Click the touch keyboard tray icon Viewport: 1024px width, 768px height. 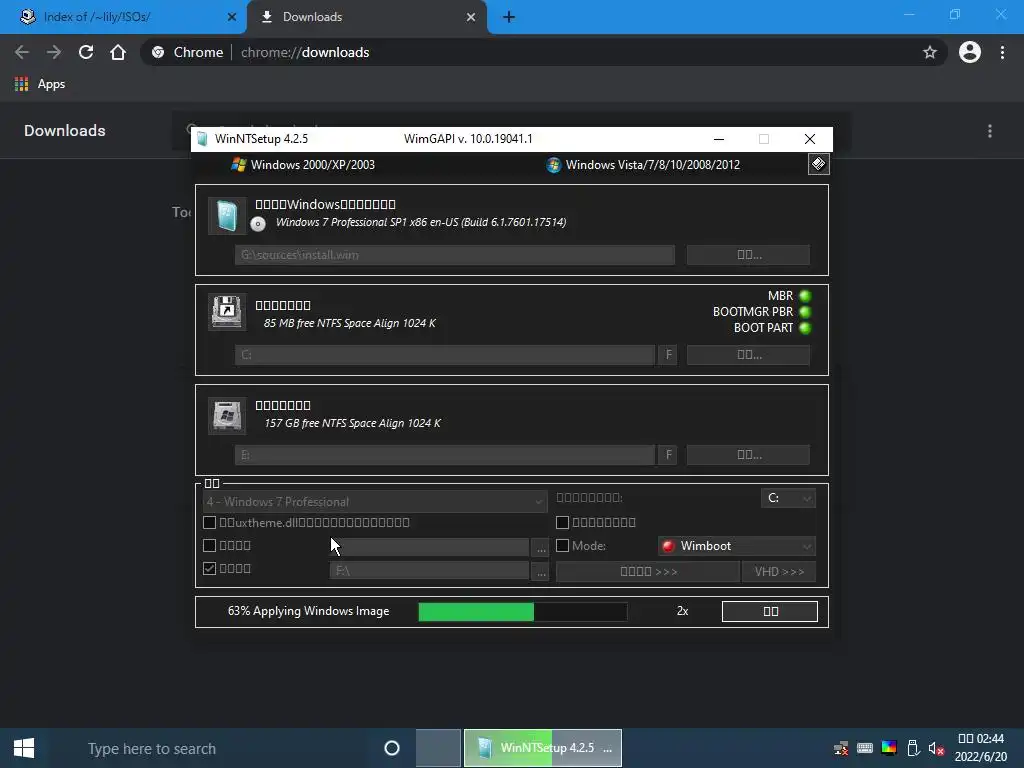click(x=865, y=748)
